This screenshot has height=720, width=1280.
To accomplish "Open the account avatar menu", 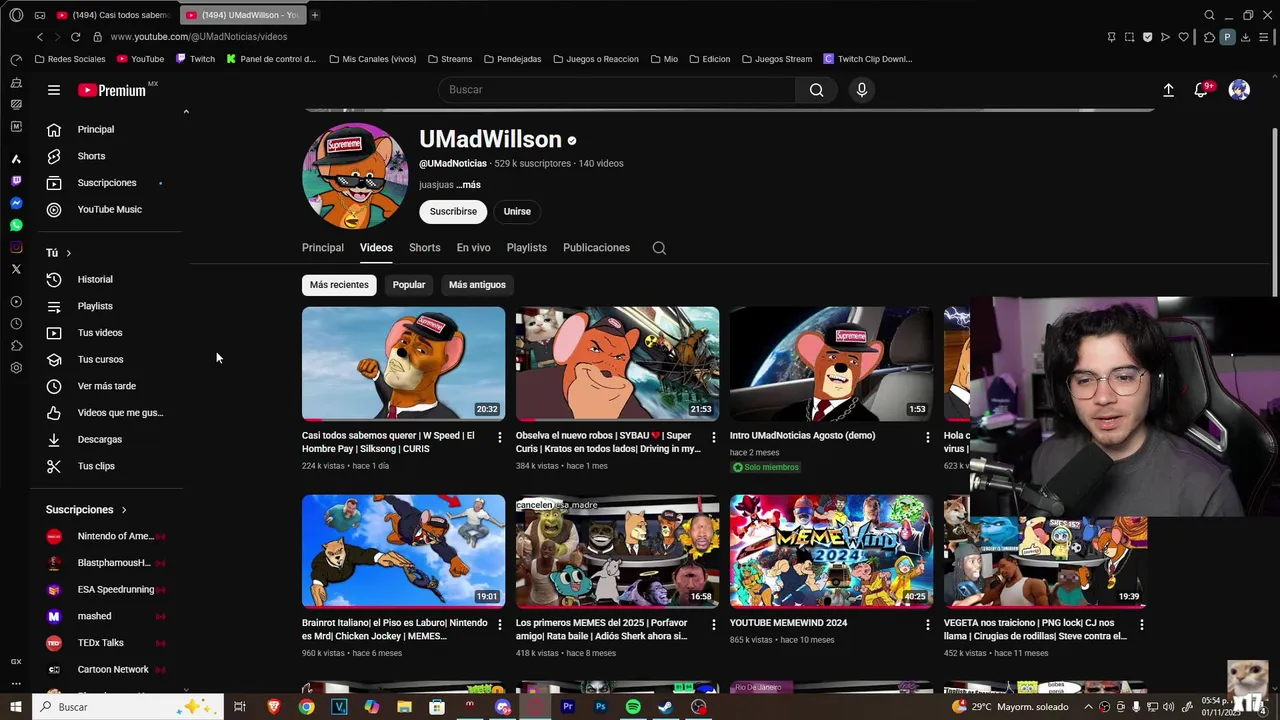I will click(x=1239, y=90).
